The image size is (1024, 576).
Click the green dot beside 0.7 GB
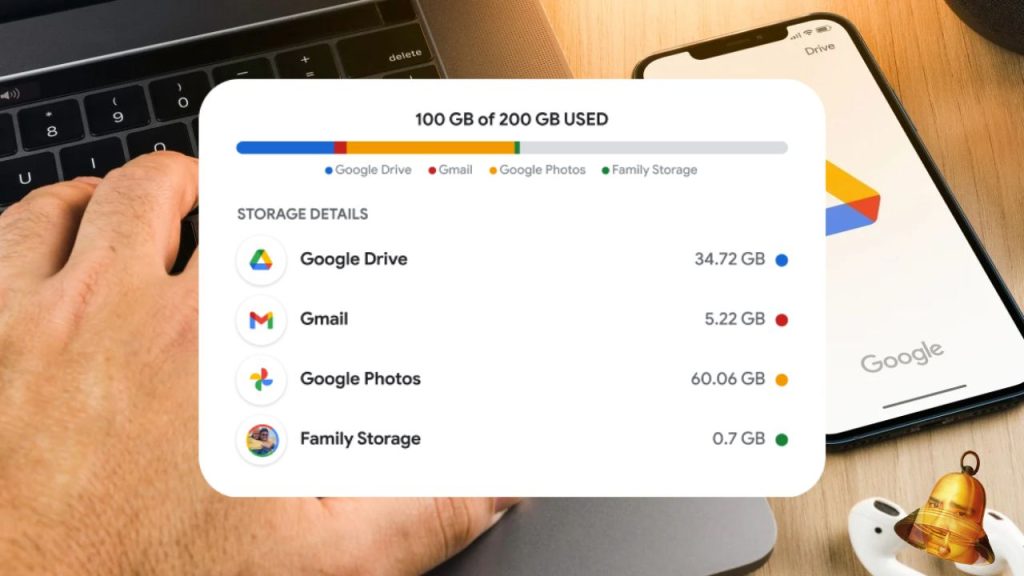pyautogui.click(x=781, y=440)
